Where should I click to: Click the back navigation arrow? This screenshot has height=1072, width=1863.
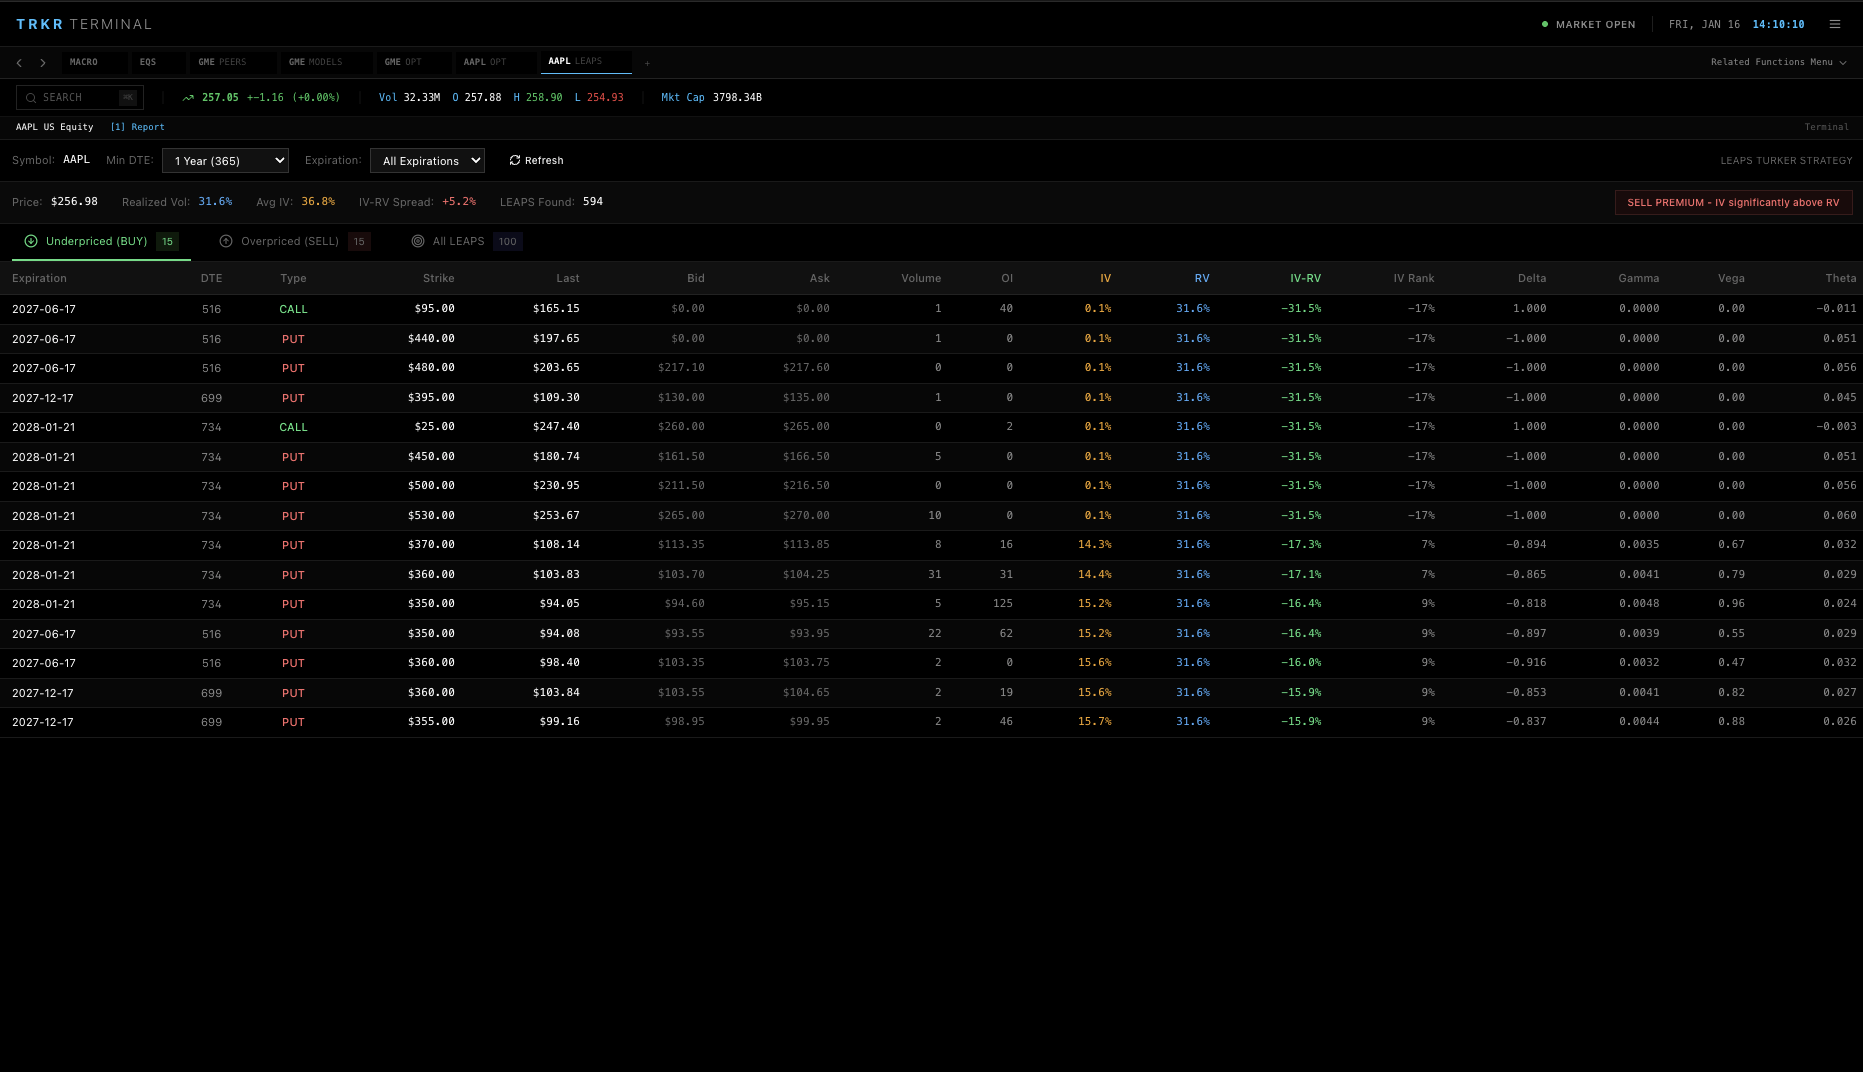(19, 62)
